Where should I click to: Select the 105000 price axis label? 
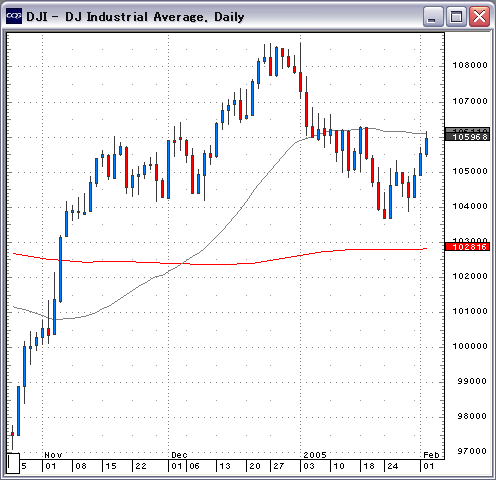470,171
